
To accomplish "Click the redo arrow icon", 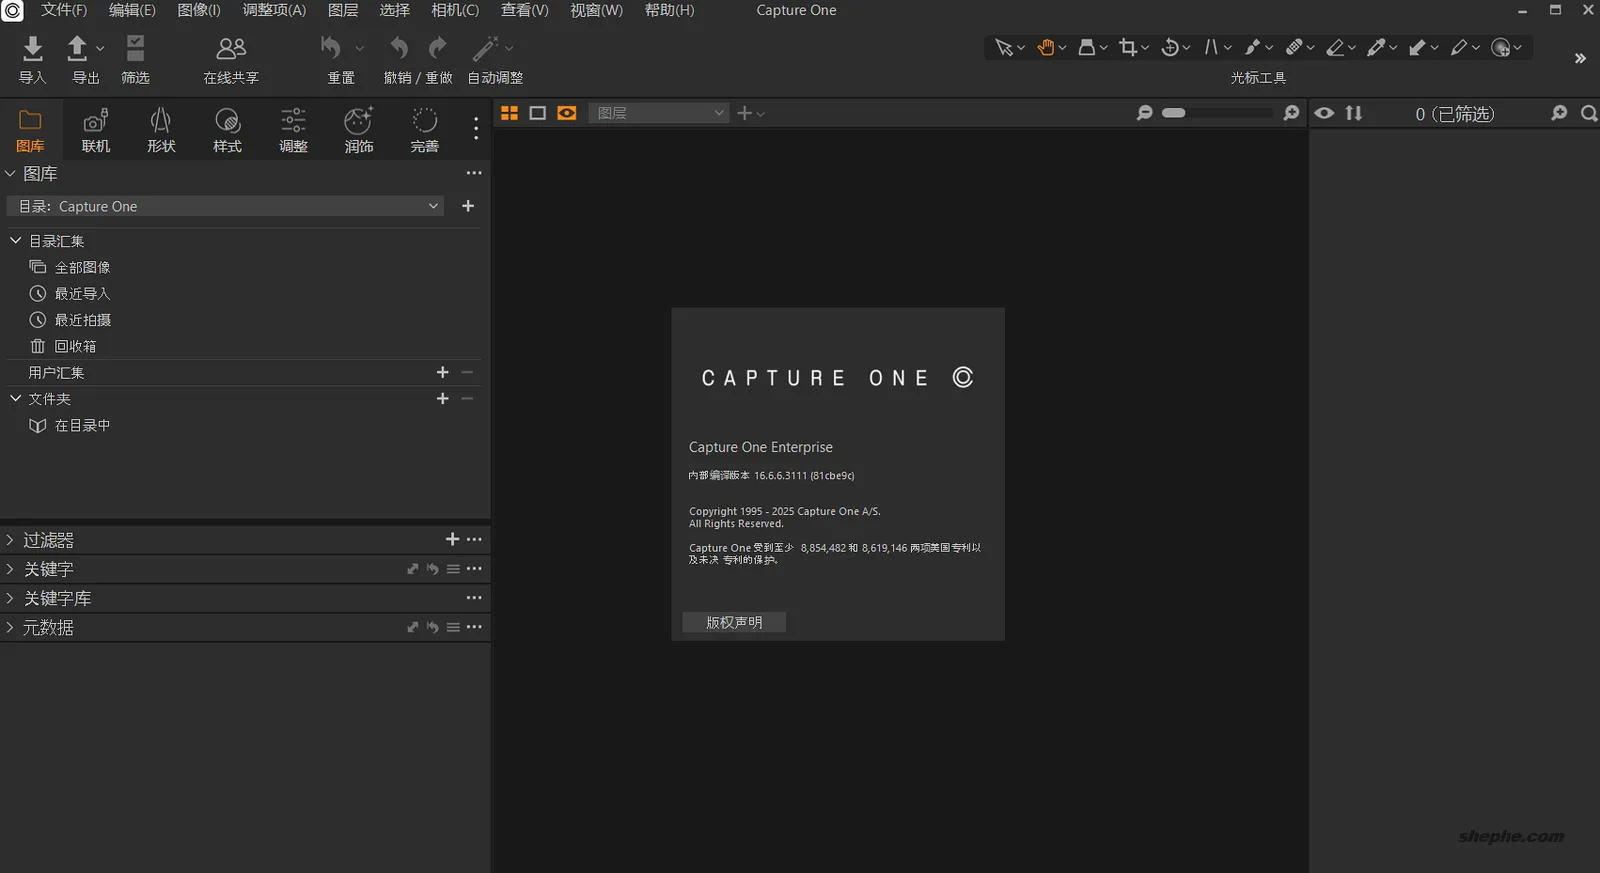I will coord(437,47).
